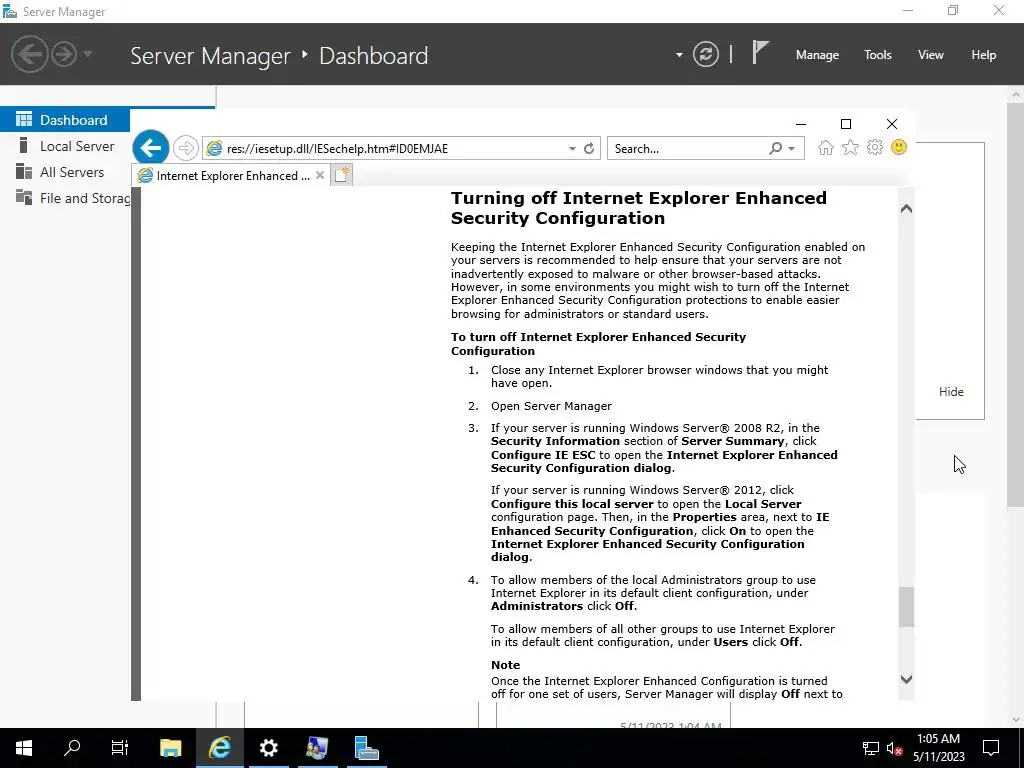1024x768 pixels.
Task: Close the Internet Explorer Enhanced tab
Action: (x=319, y=175)
